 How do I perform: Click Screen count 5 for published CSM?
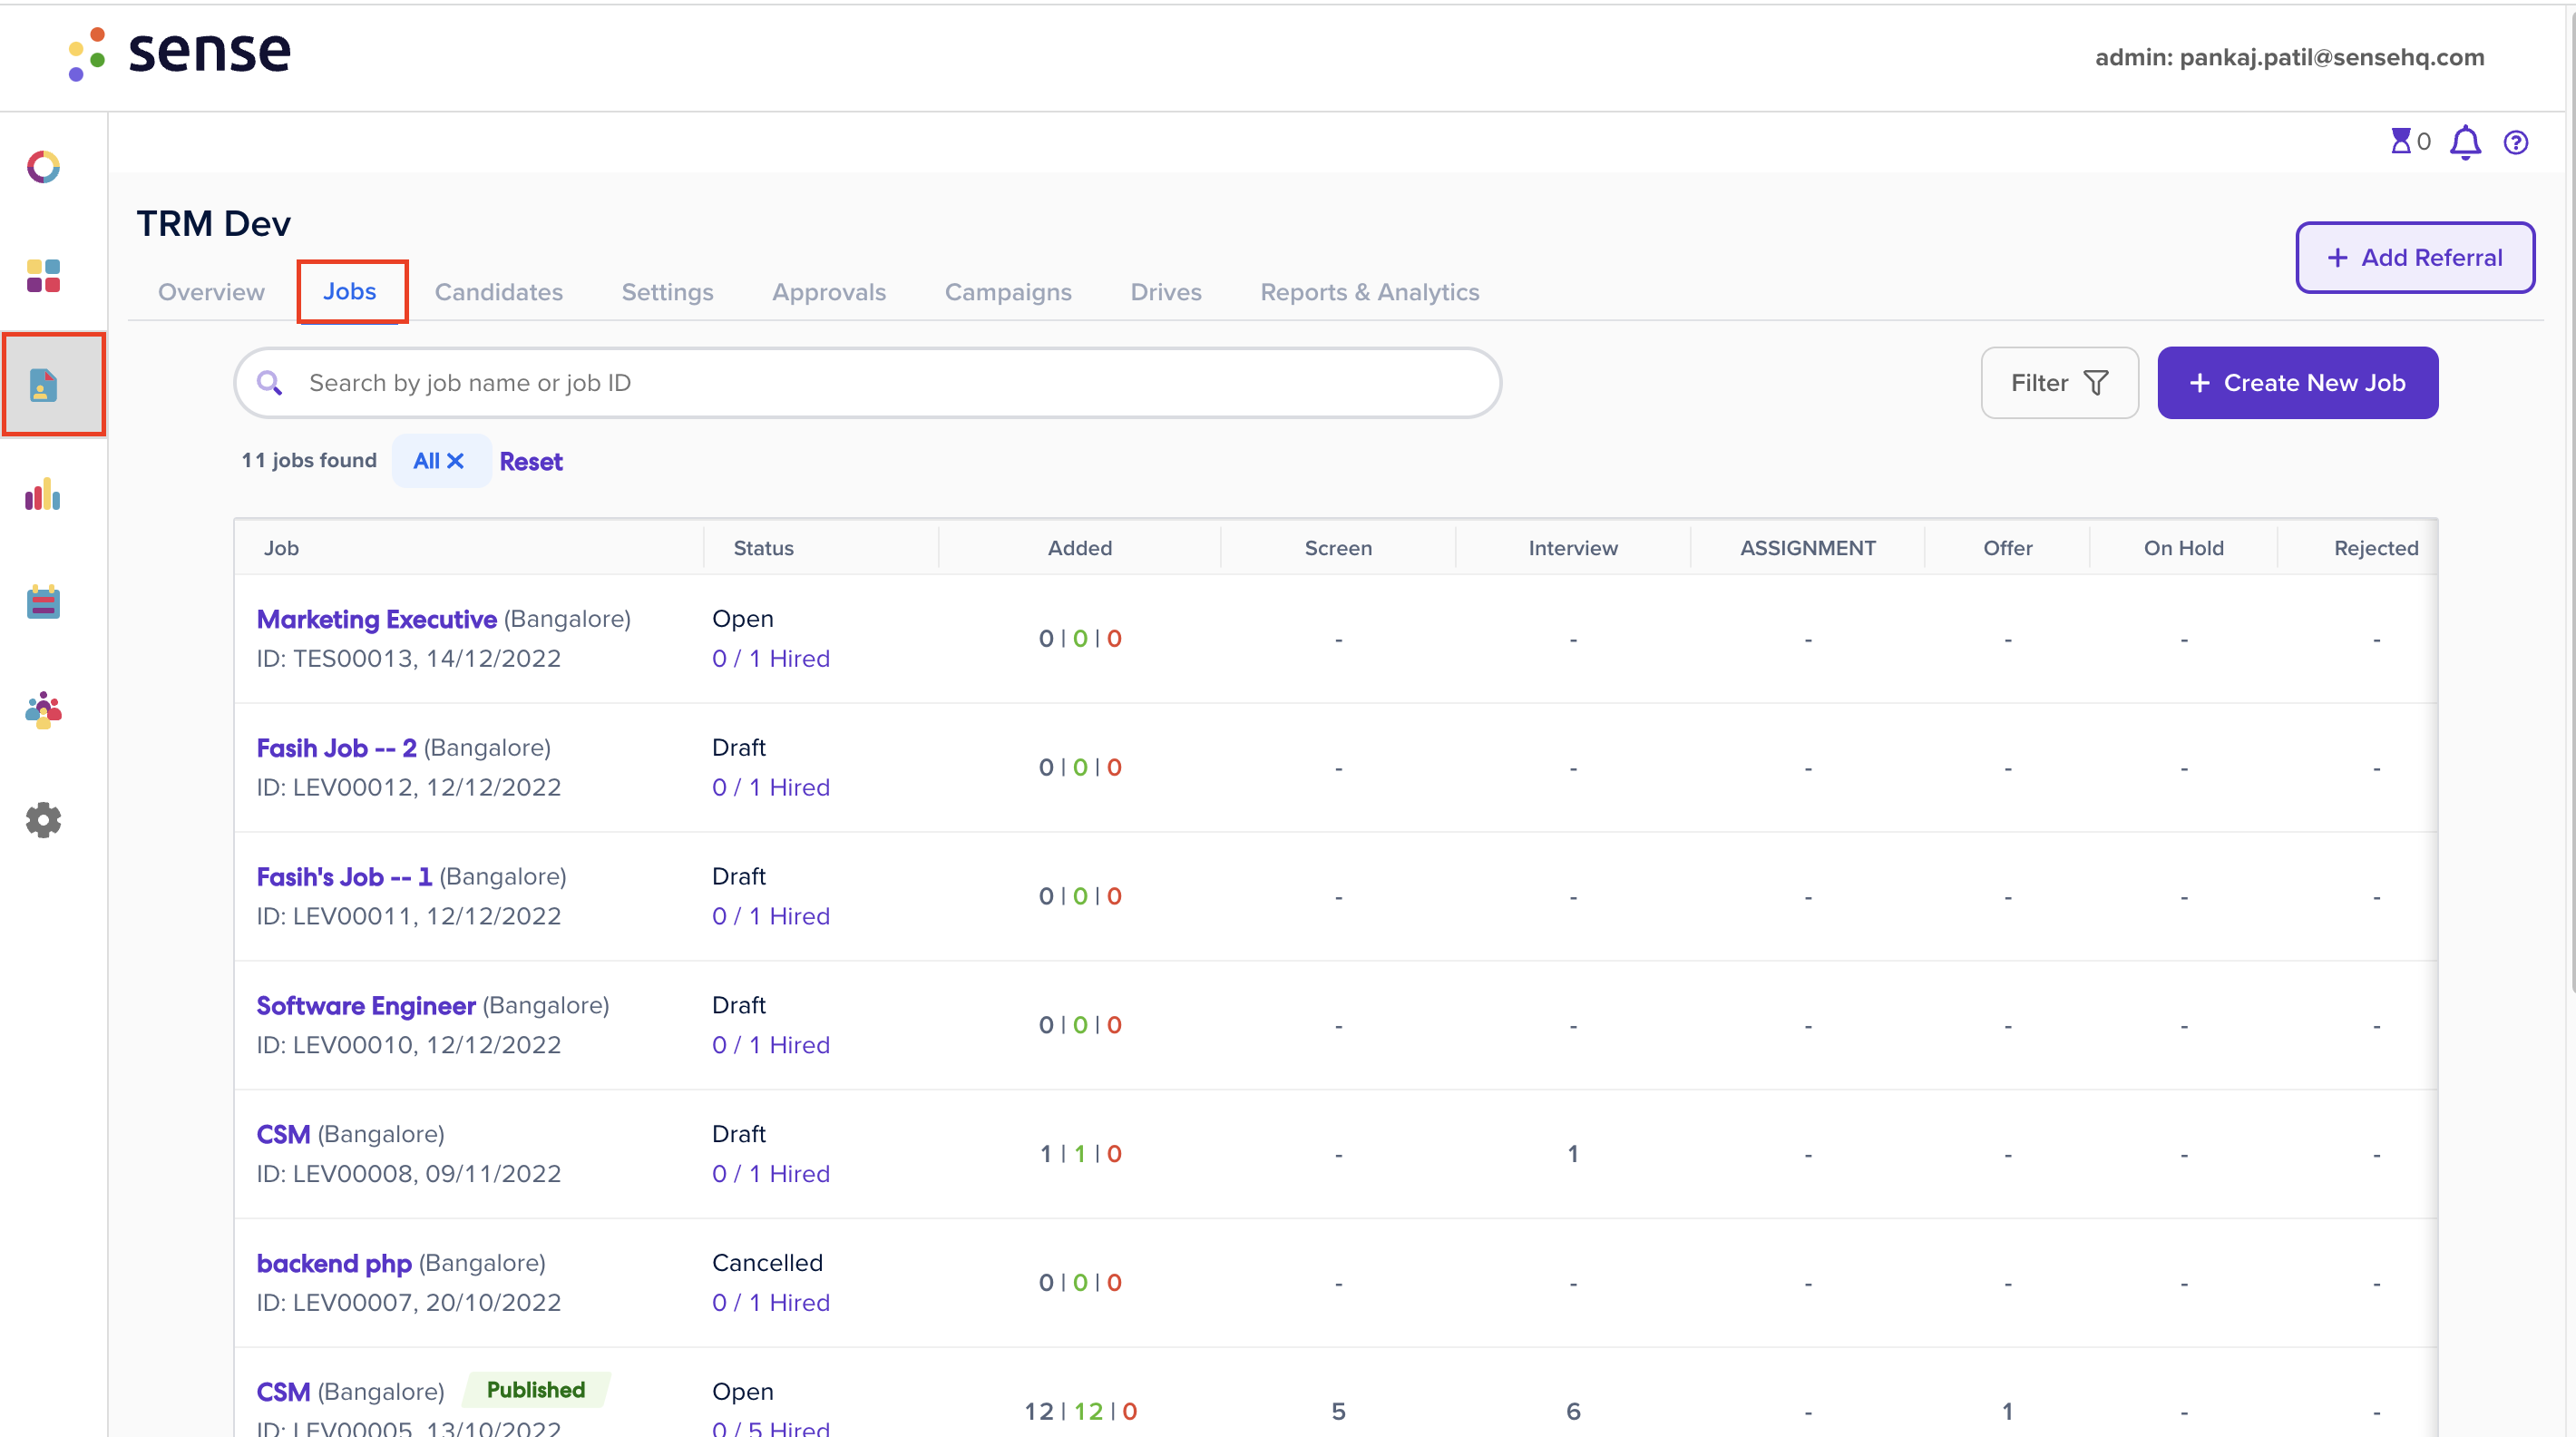coord(1338,1412)
